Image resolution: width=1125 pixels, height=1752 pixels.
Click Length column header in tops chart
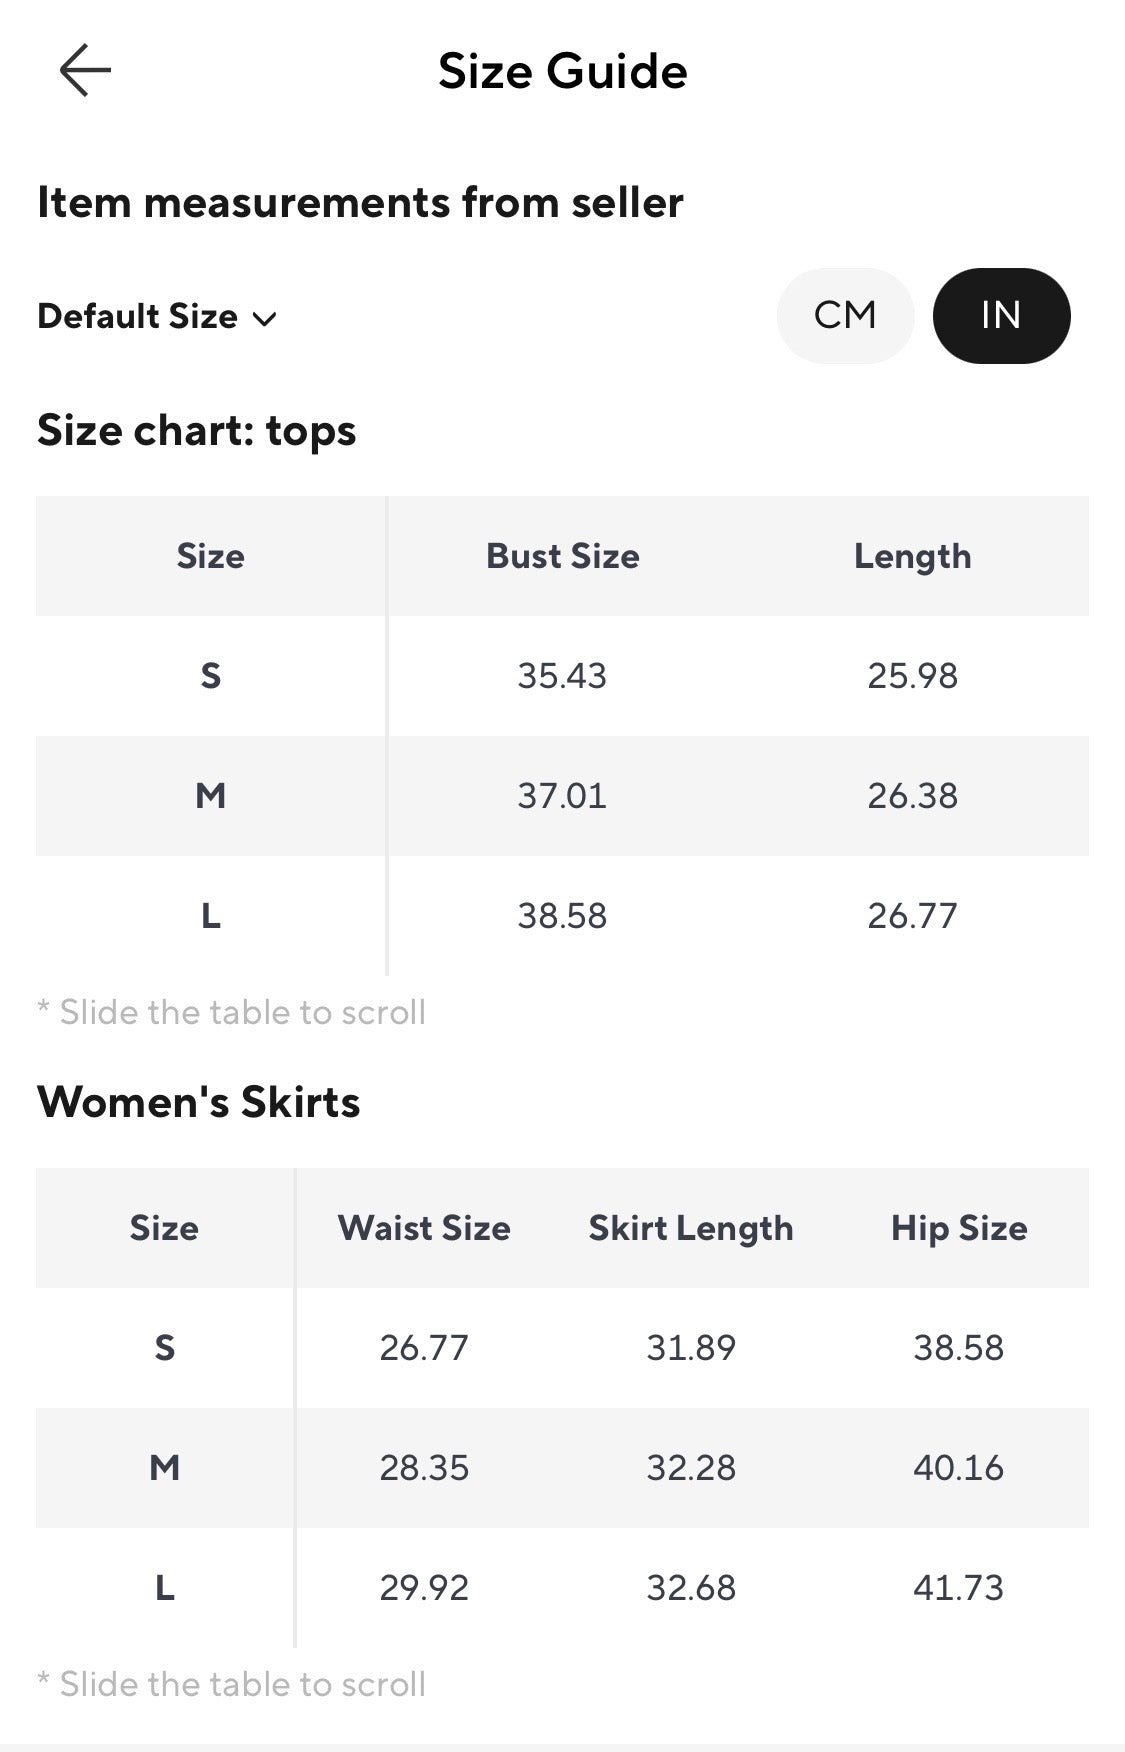tap(912, 557)
